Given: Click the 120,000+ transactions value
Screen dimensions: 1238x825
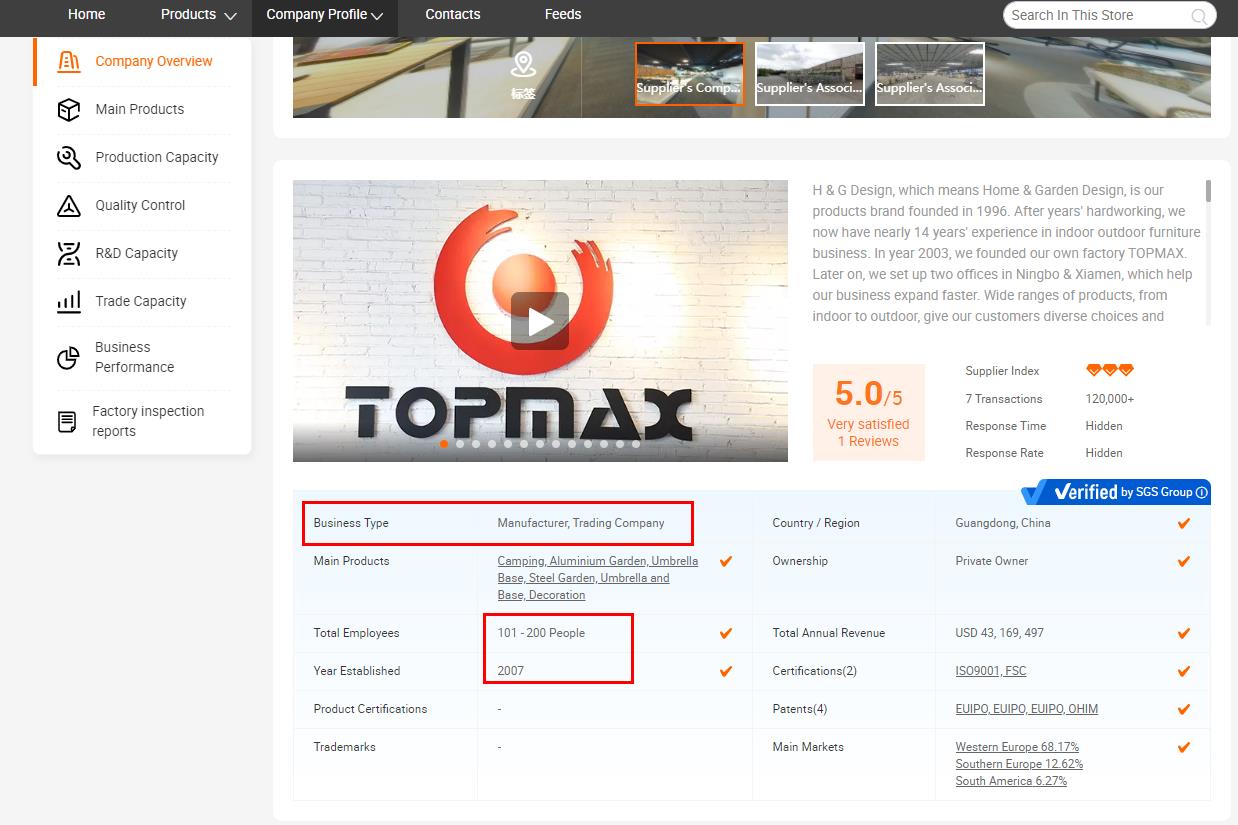Looking at the screenshot, I should click(1110, 399).
